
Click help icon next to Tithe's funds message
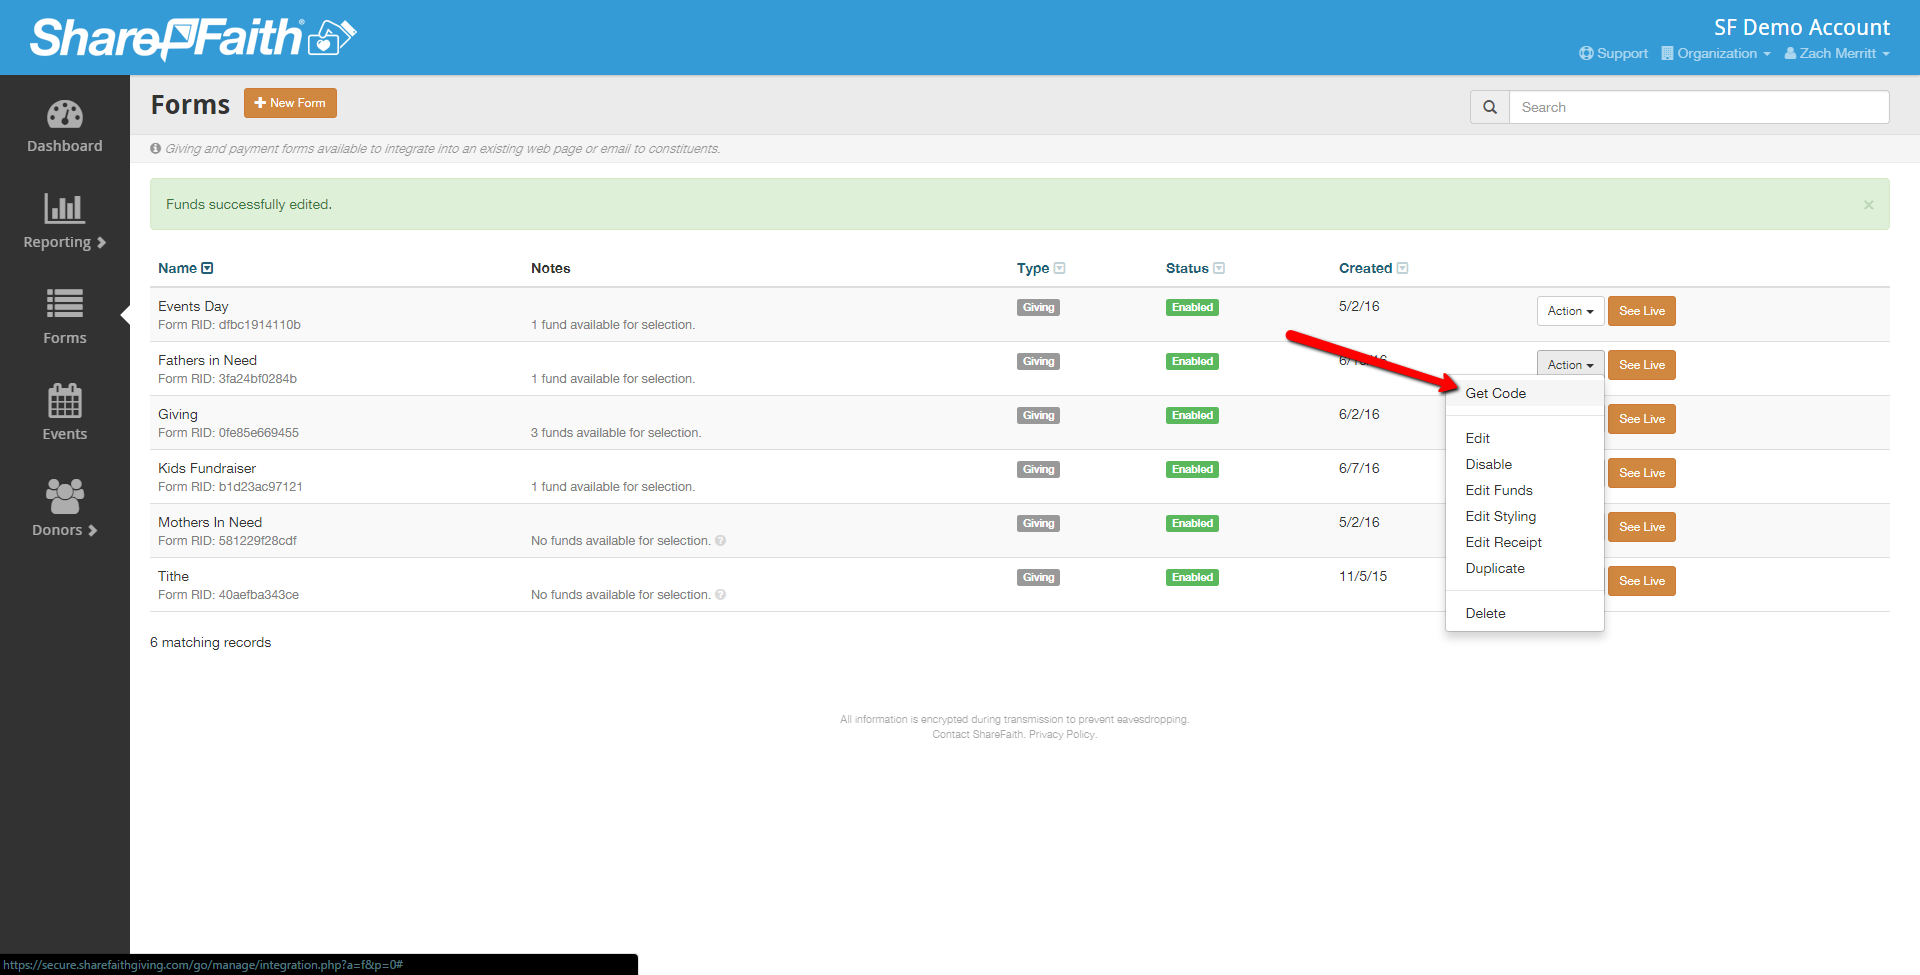tap(721, 594)
